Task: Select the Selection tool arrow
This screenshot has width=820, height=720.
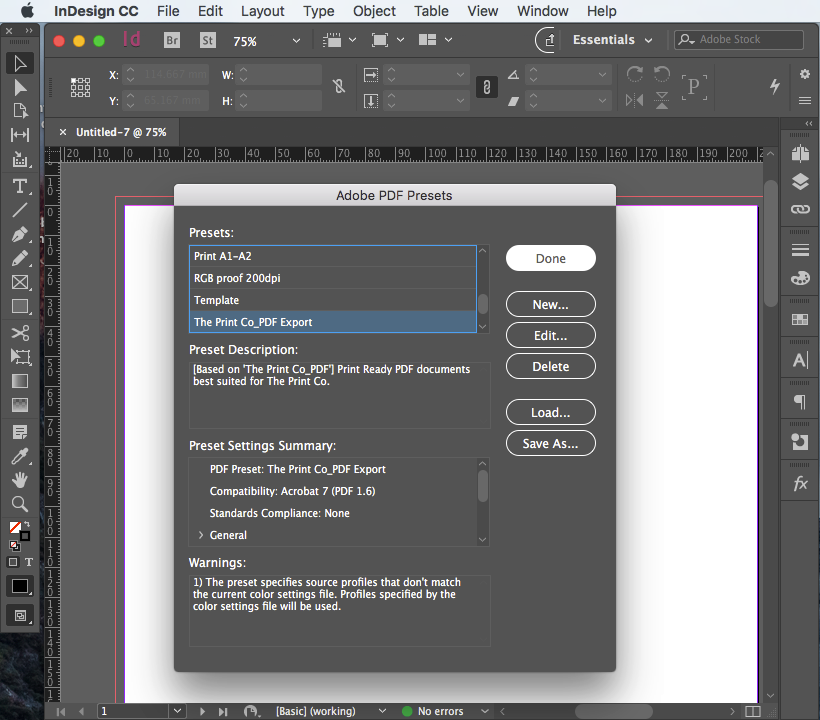Action: (x=20, y=64)
